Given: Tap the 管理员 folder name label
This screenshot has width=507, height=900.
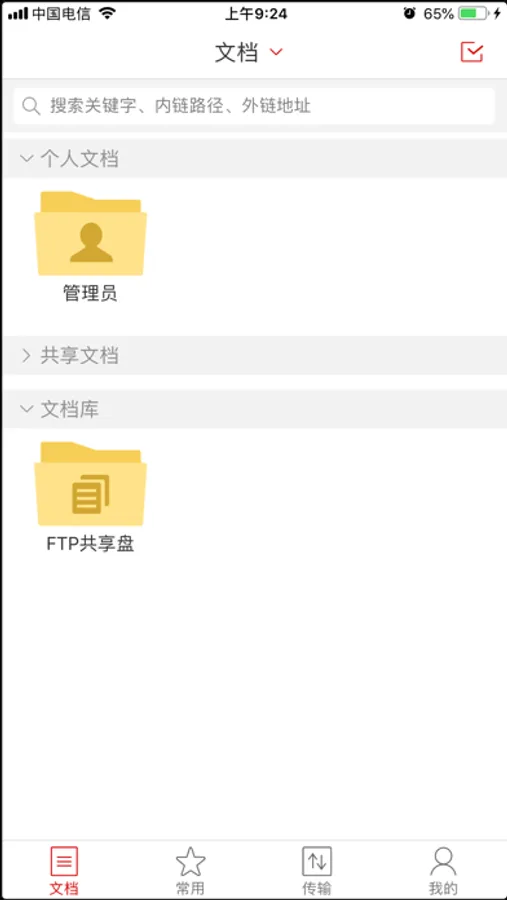Looking at the screenshot, I should click(90, 293).
